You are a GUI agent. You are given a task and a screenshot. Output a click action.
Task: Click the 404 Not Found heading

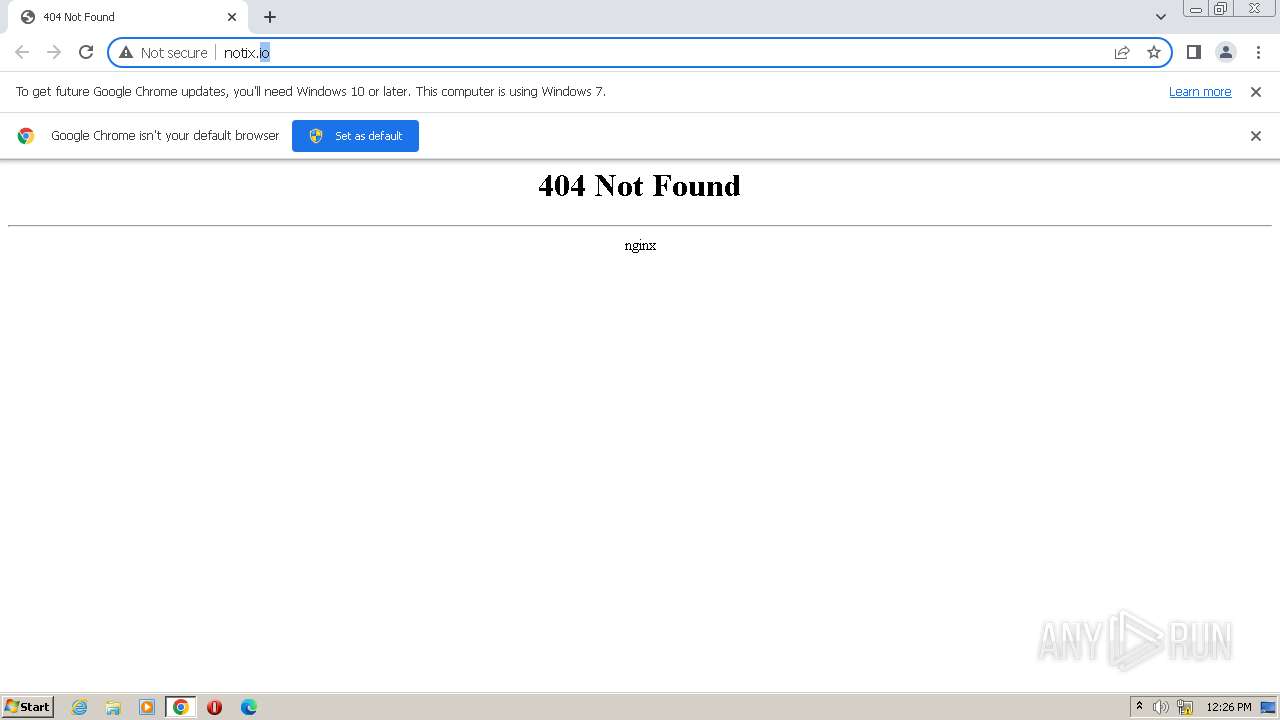(639, 186)
